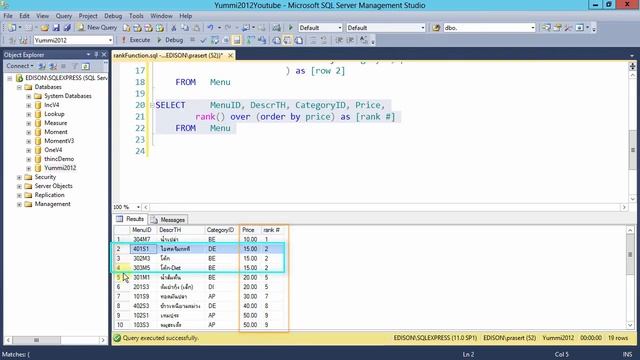
Task: Select the thincDemo database
Action: coord(59,159)
